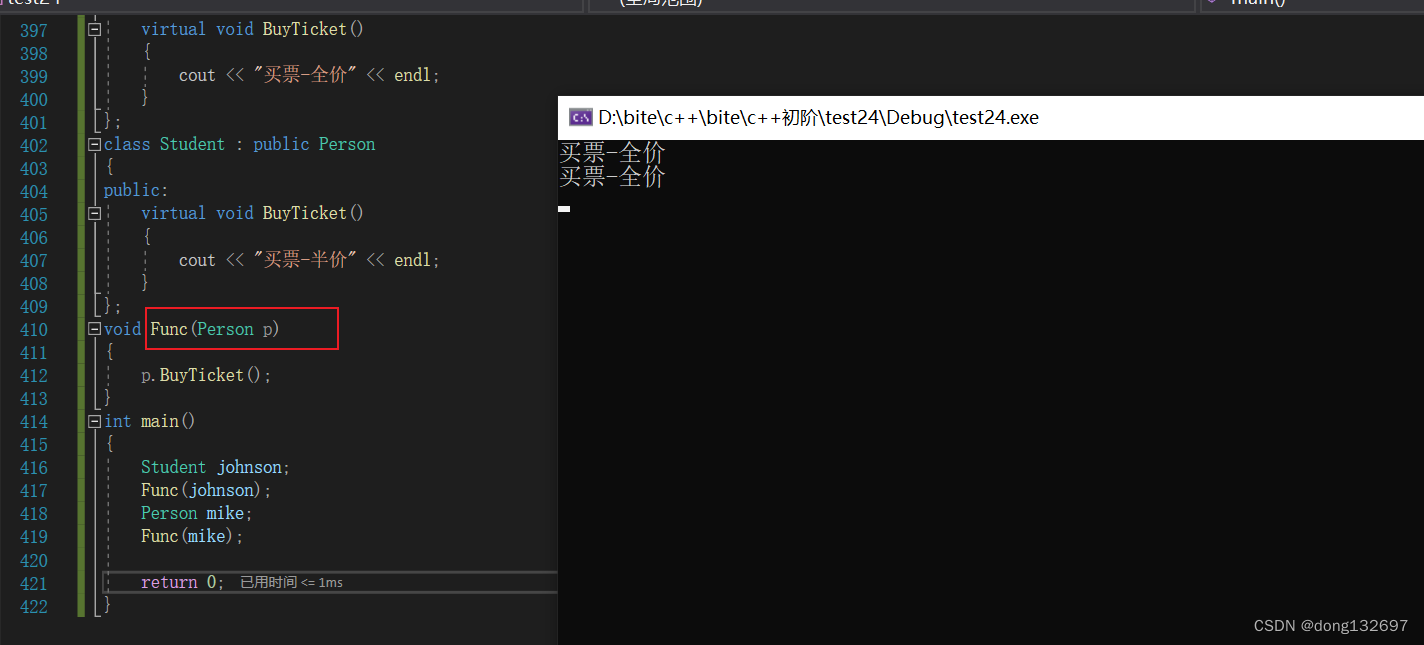Click the 'Func(mike);' call
Image resolution: width=1424 pixels, height=645 pixels.
coord(192,536)
